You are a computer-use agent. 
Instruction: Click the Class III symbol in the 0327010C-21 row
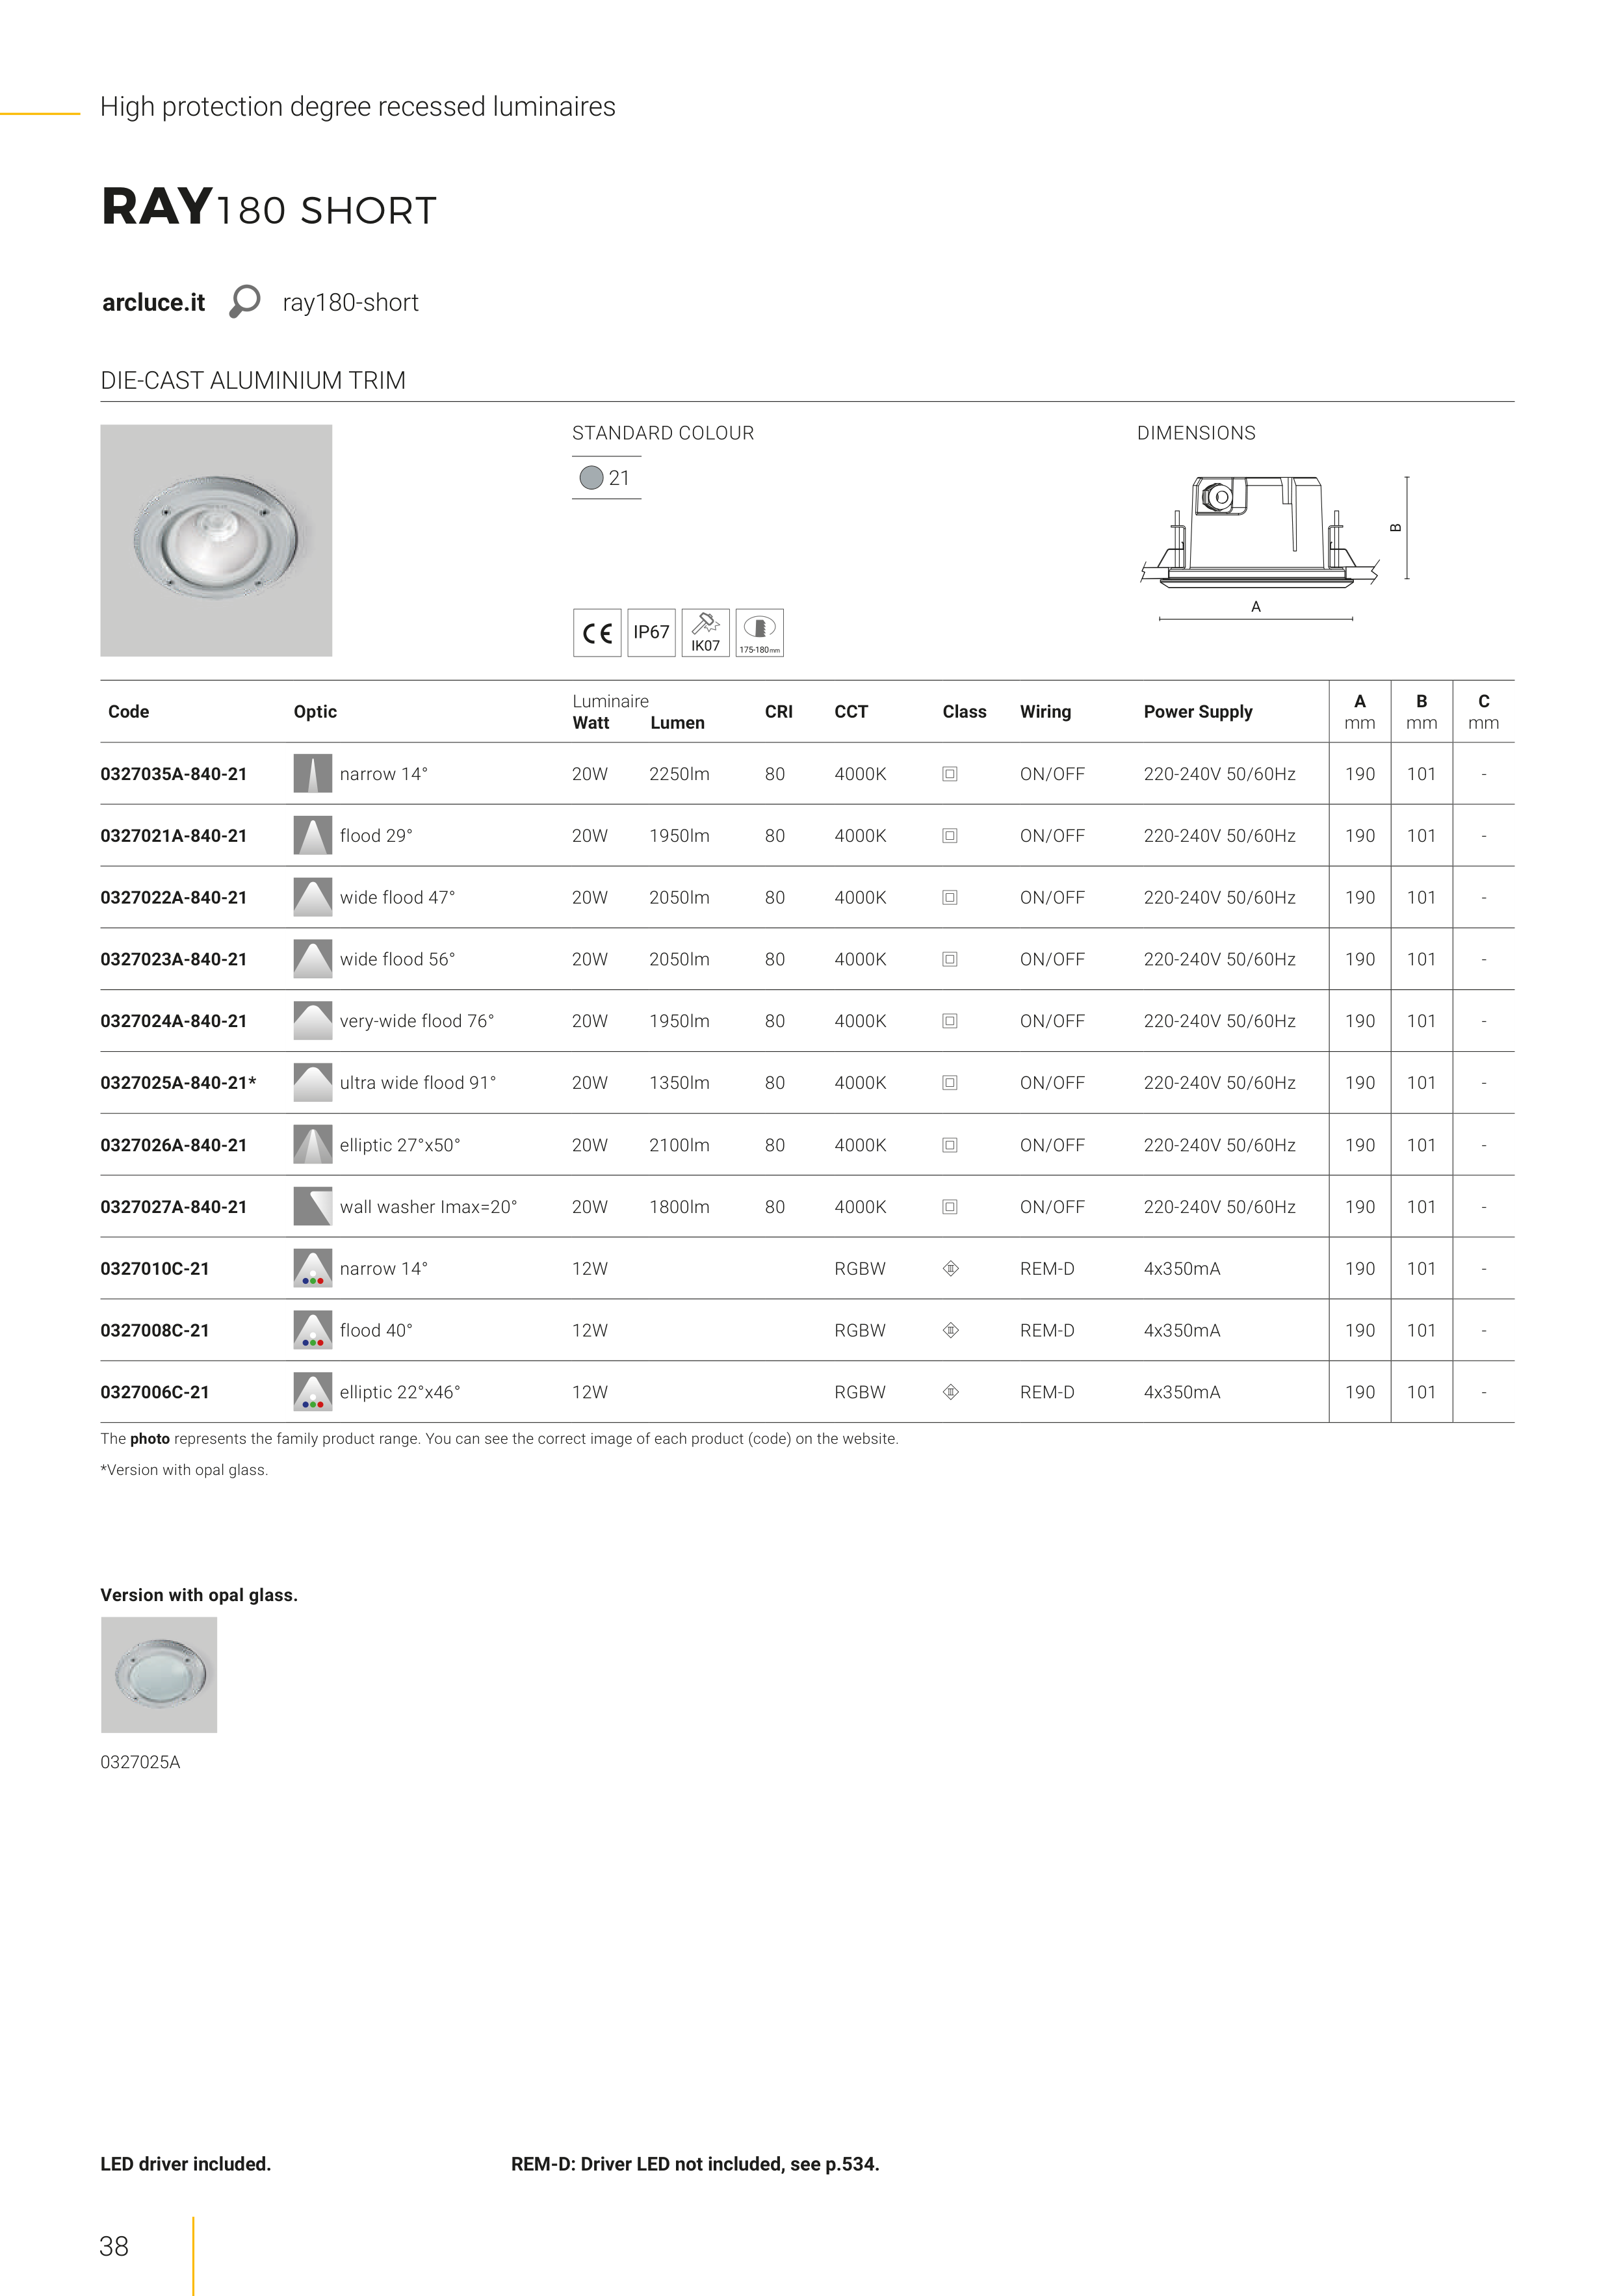click(951, 1268)
